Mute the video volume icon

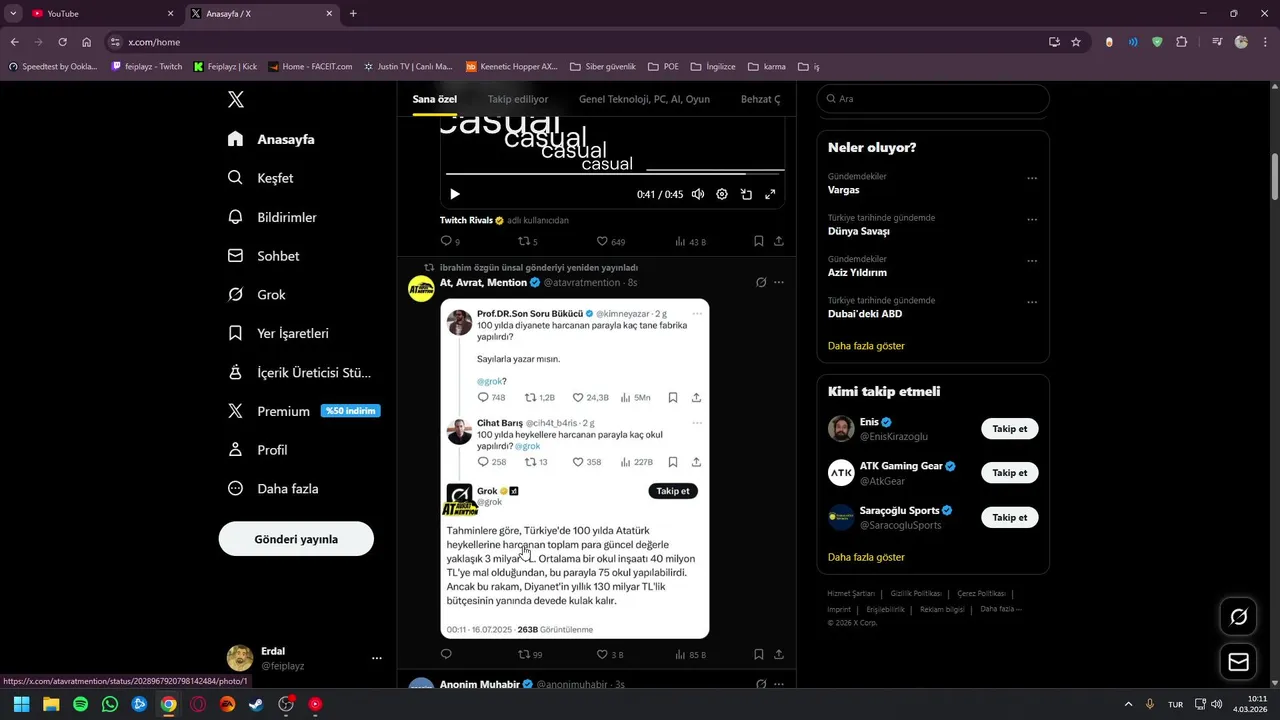point(698,194)
